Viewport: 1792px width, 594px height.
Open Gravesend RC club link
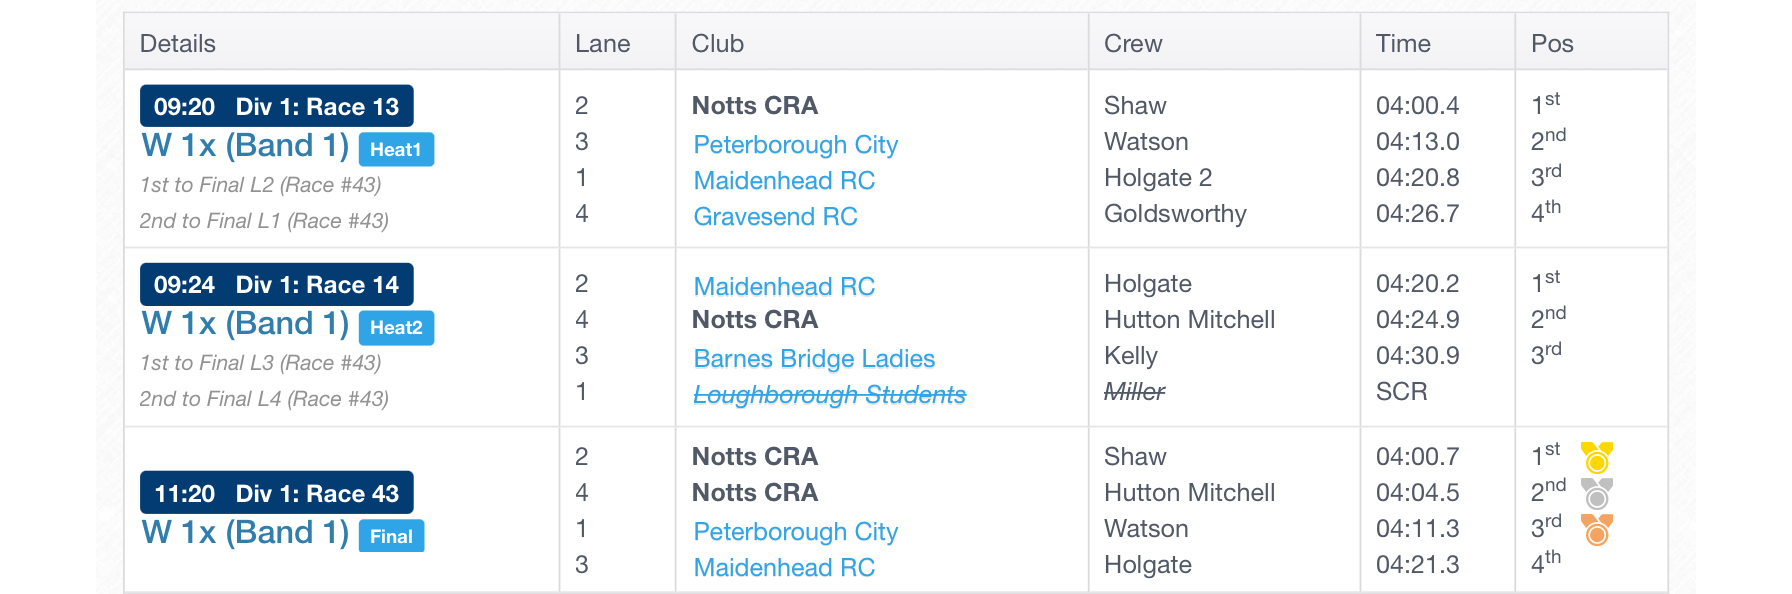click(x=776, y=216)
